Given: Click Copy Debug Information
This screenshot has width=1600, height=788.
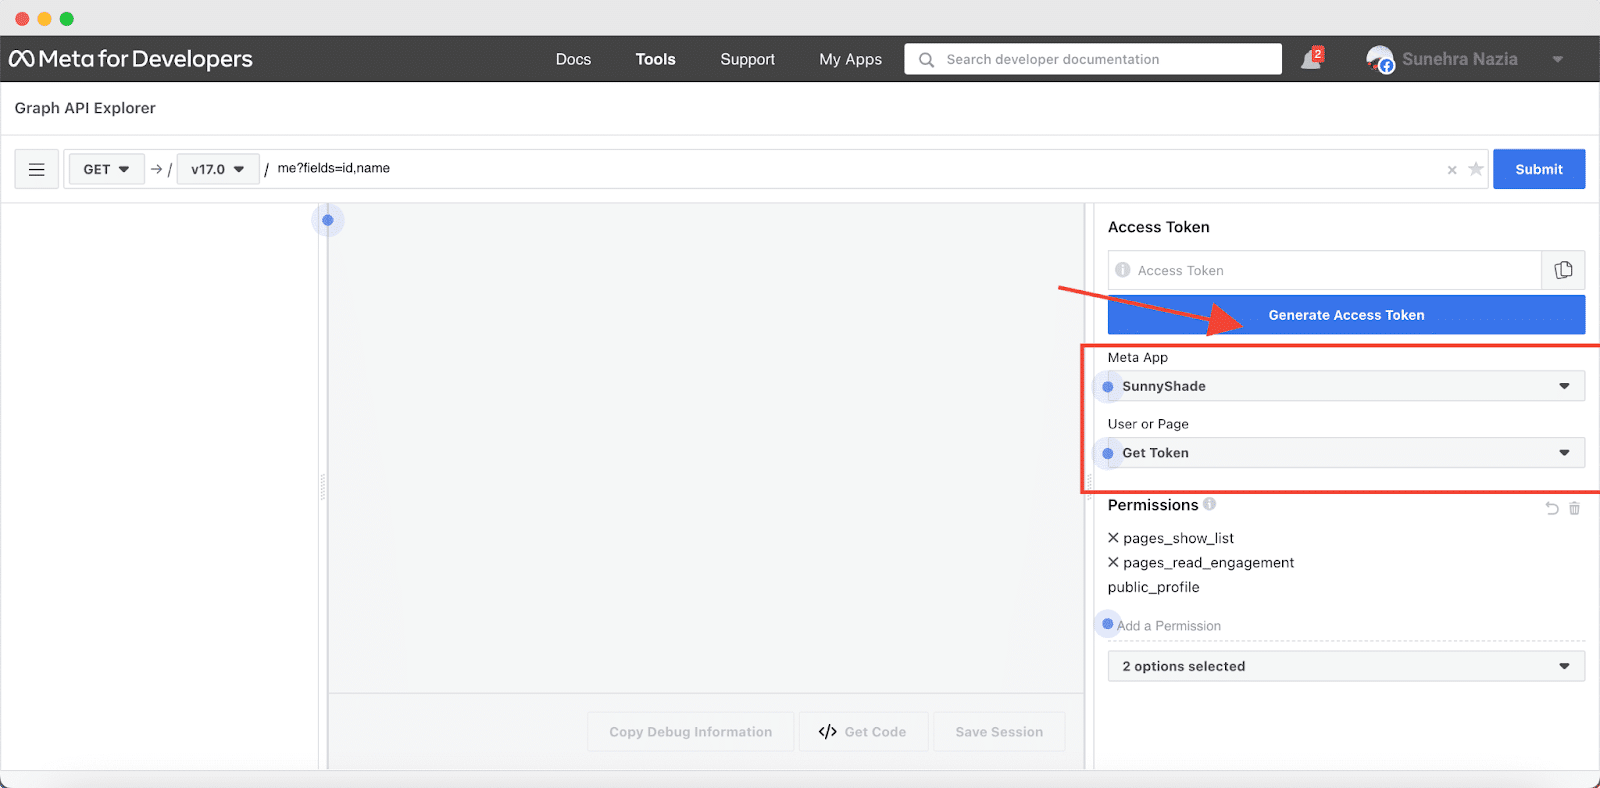Looking at the screenshot, I should [x=690, y=732].
